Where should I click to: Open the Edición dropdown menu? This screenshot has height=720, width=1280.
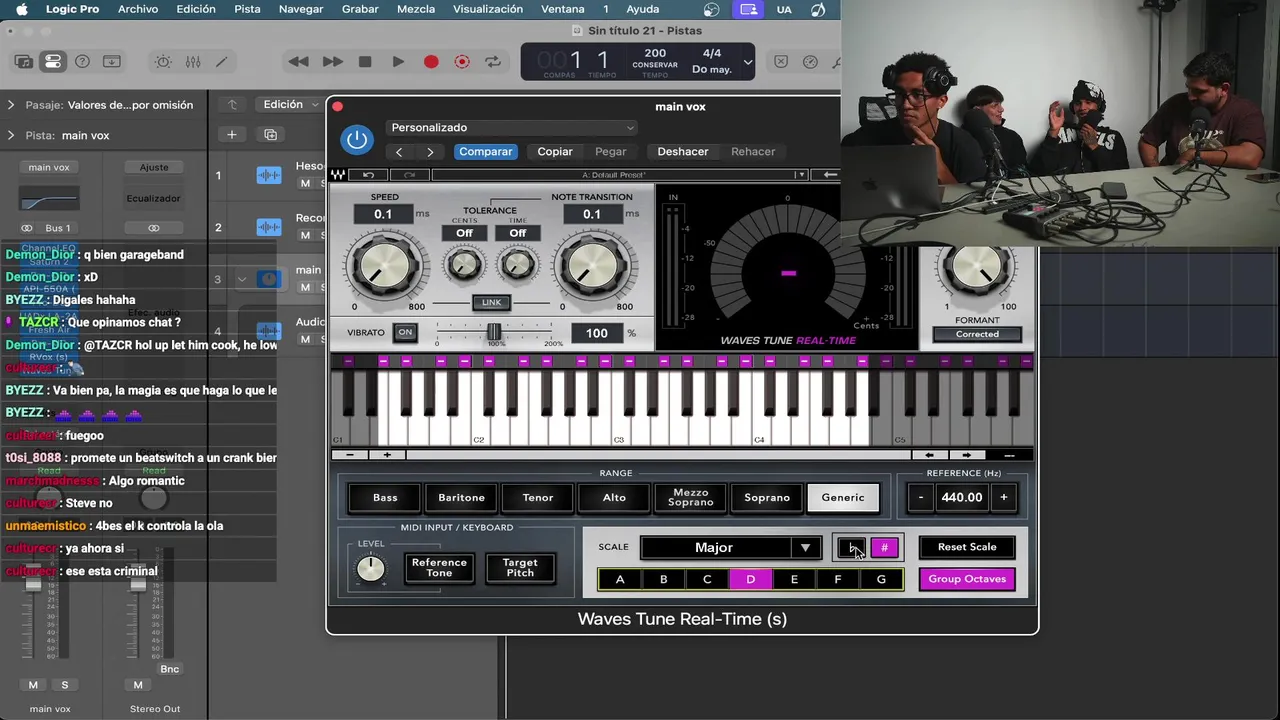point(289,104)
